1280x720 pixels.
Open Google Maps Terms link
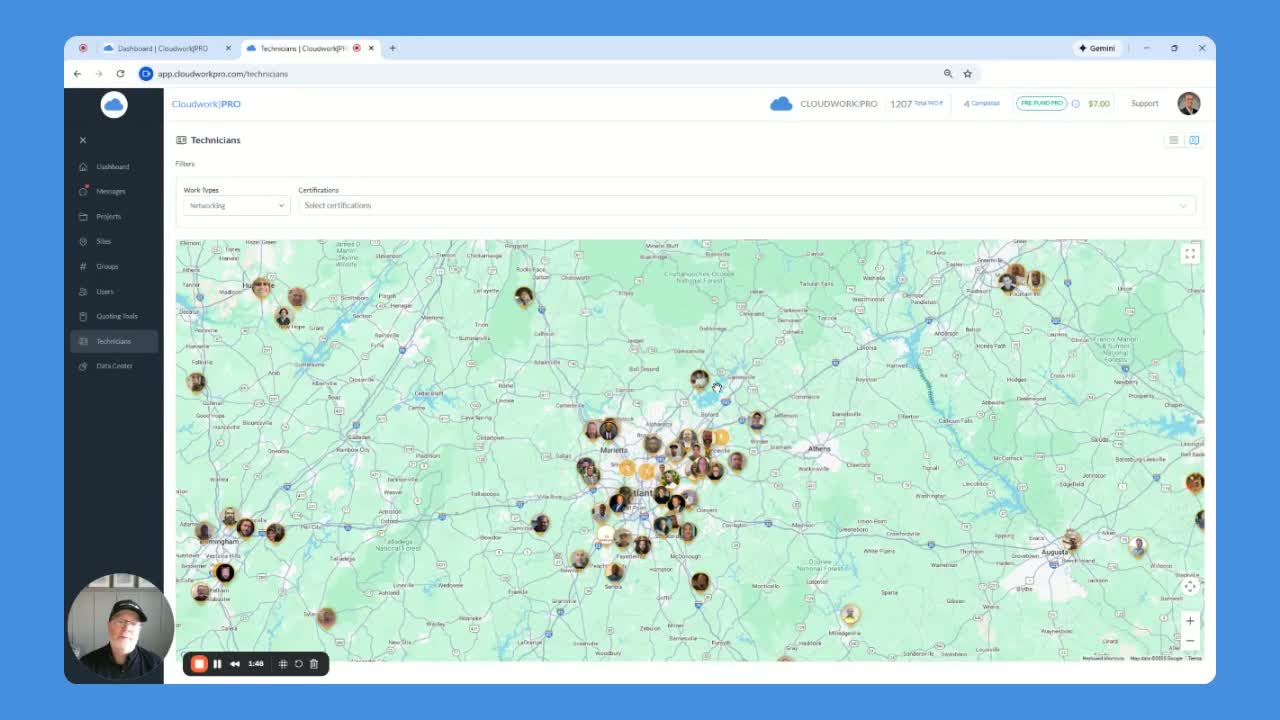(1195, 658)
